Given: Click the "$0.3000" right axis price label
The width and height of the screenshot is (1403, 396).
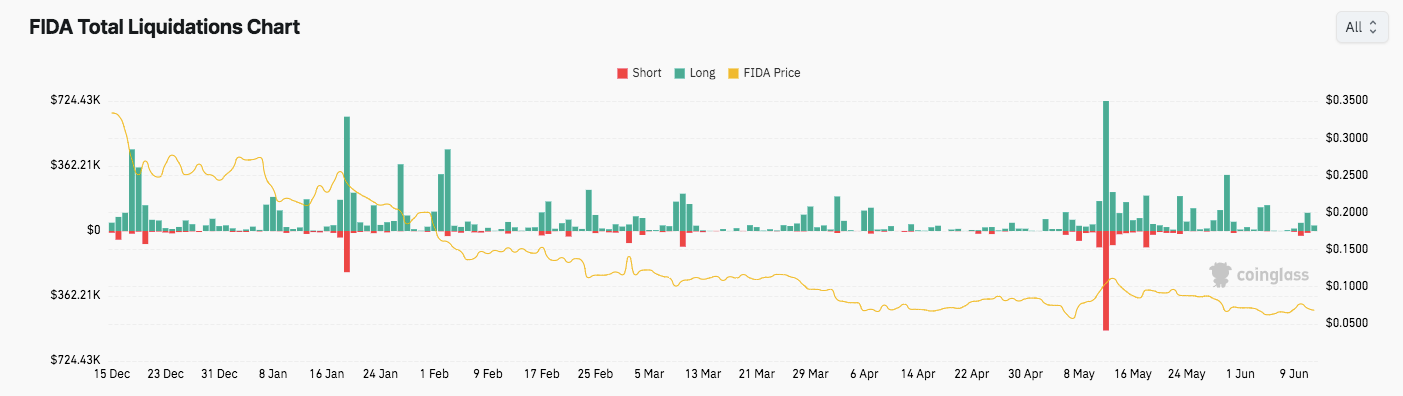Looking at the screenshot, I should 1346,138.
